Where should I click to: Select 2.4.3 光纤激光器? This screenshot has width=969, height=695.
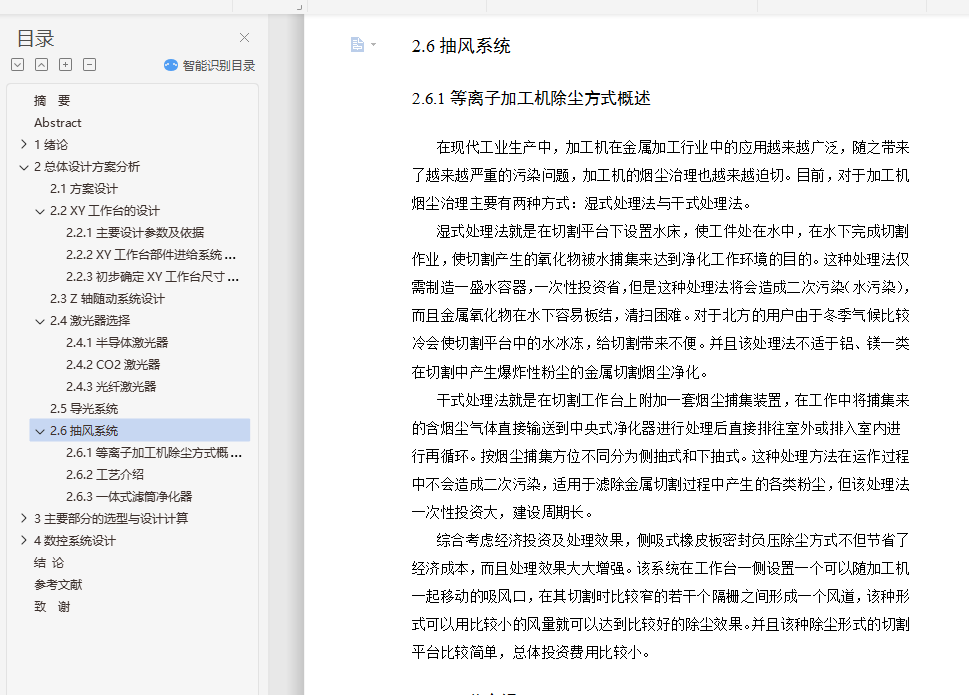(111, 387)
